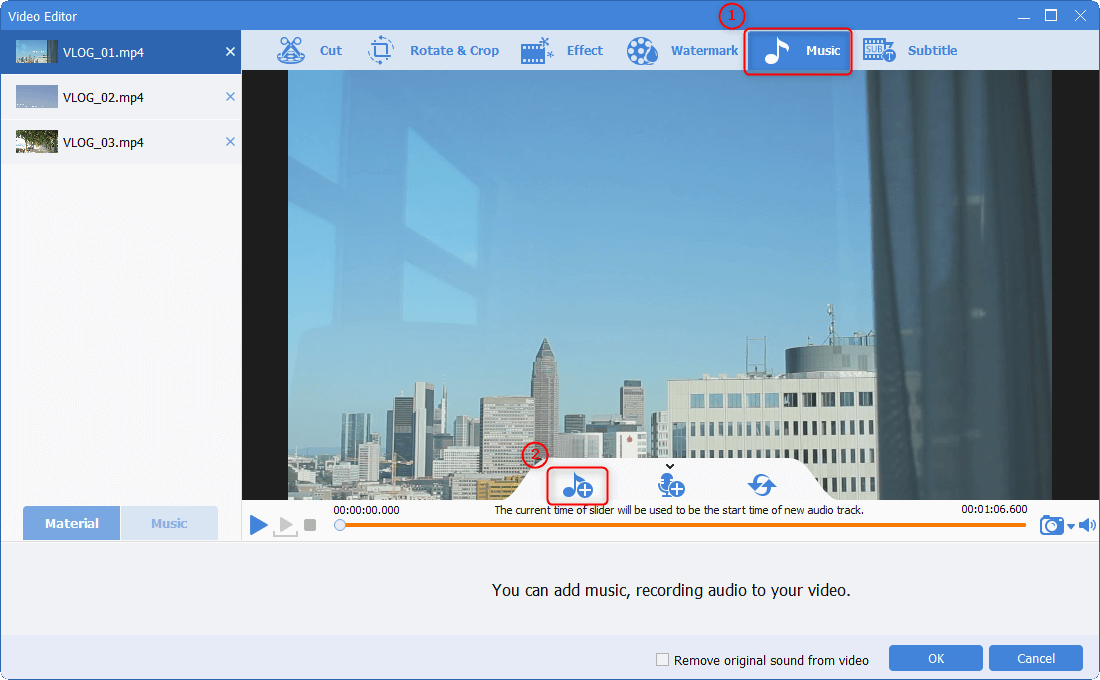
Task: Open the Rotate & Crop tool
Action: point(434,51)
